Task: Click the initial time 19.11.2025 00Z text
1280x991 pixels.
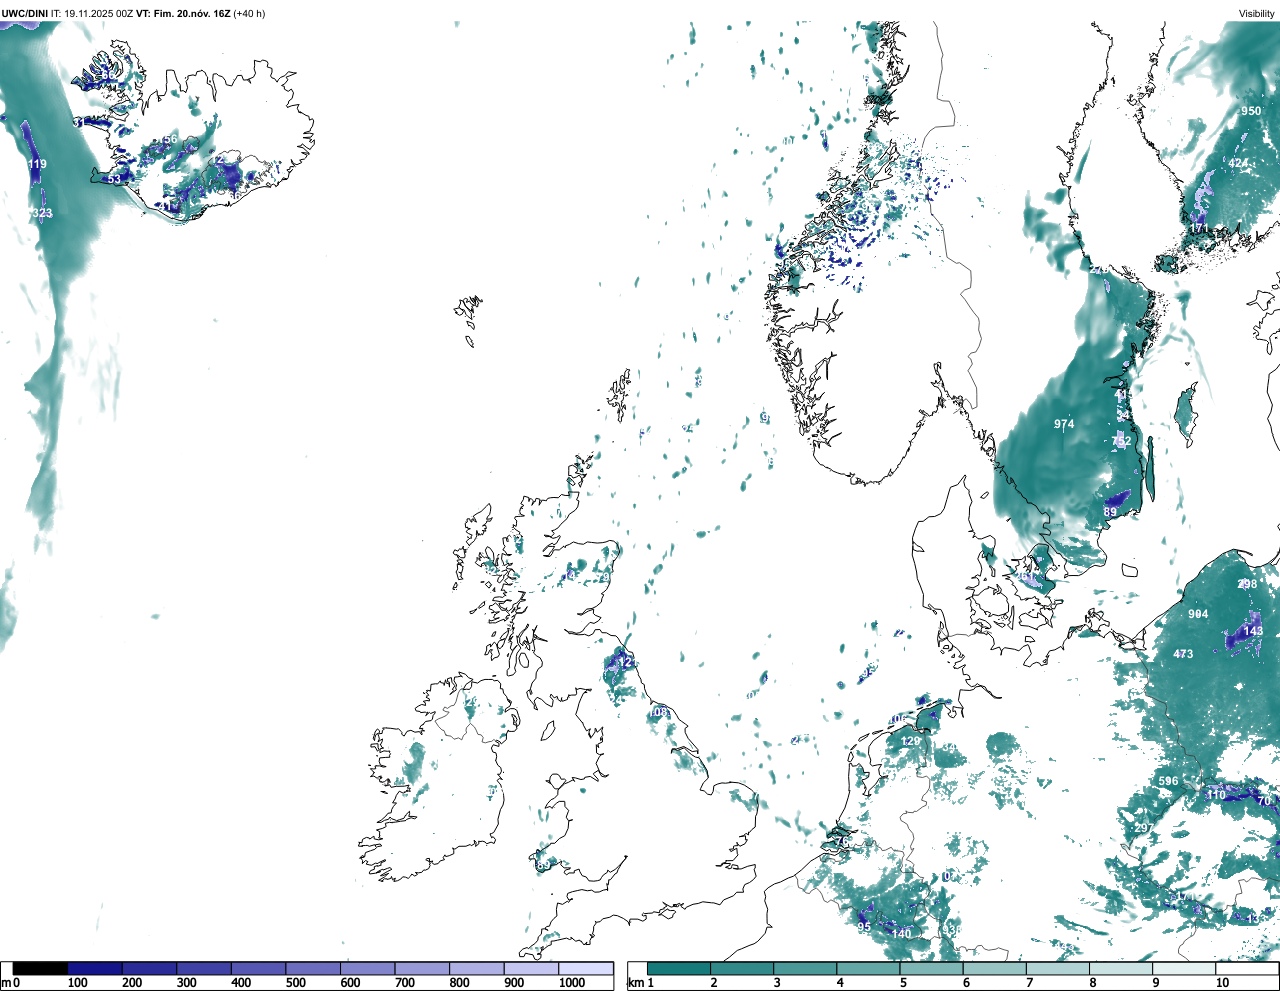Action: [98, 14]
